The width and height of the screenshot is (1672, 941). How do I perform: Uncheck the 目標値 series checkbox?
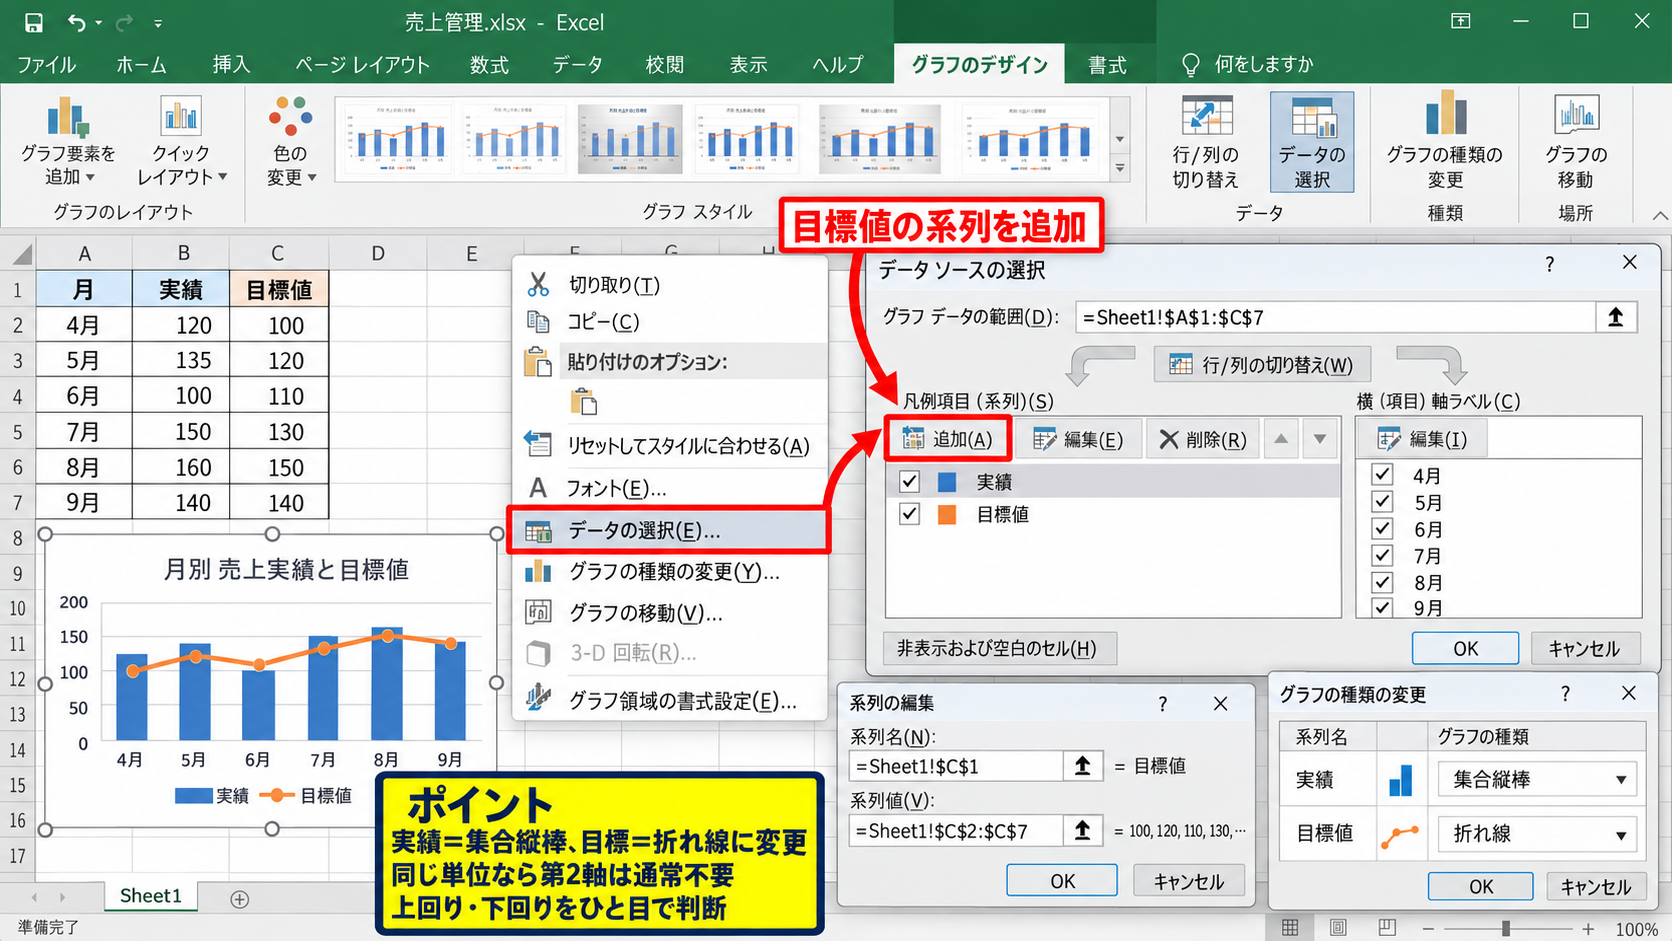[x=909, y=514]
